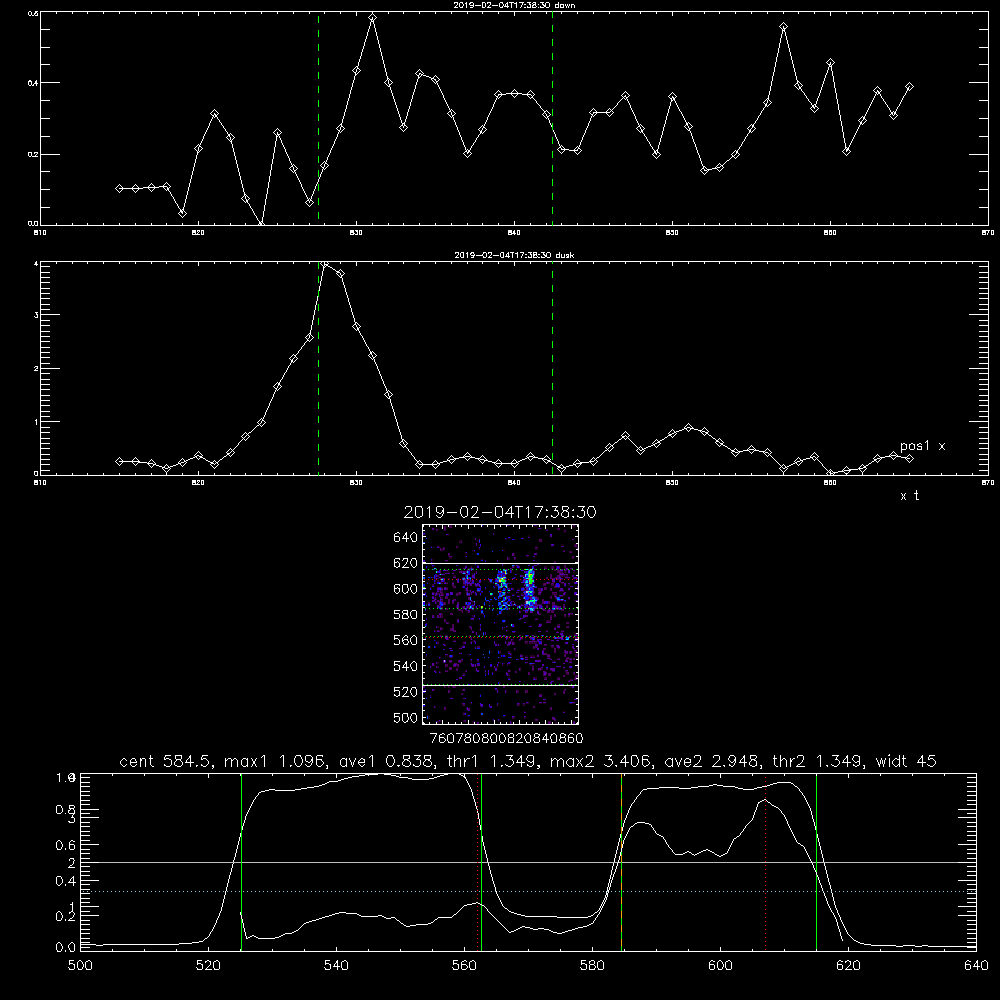Click the solid horizontal line at level 2

pyautogui.click(x=528, y=862)
